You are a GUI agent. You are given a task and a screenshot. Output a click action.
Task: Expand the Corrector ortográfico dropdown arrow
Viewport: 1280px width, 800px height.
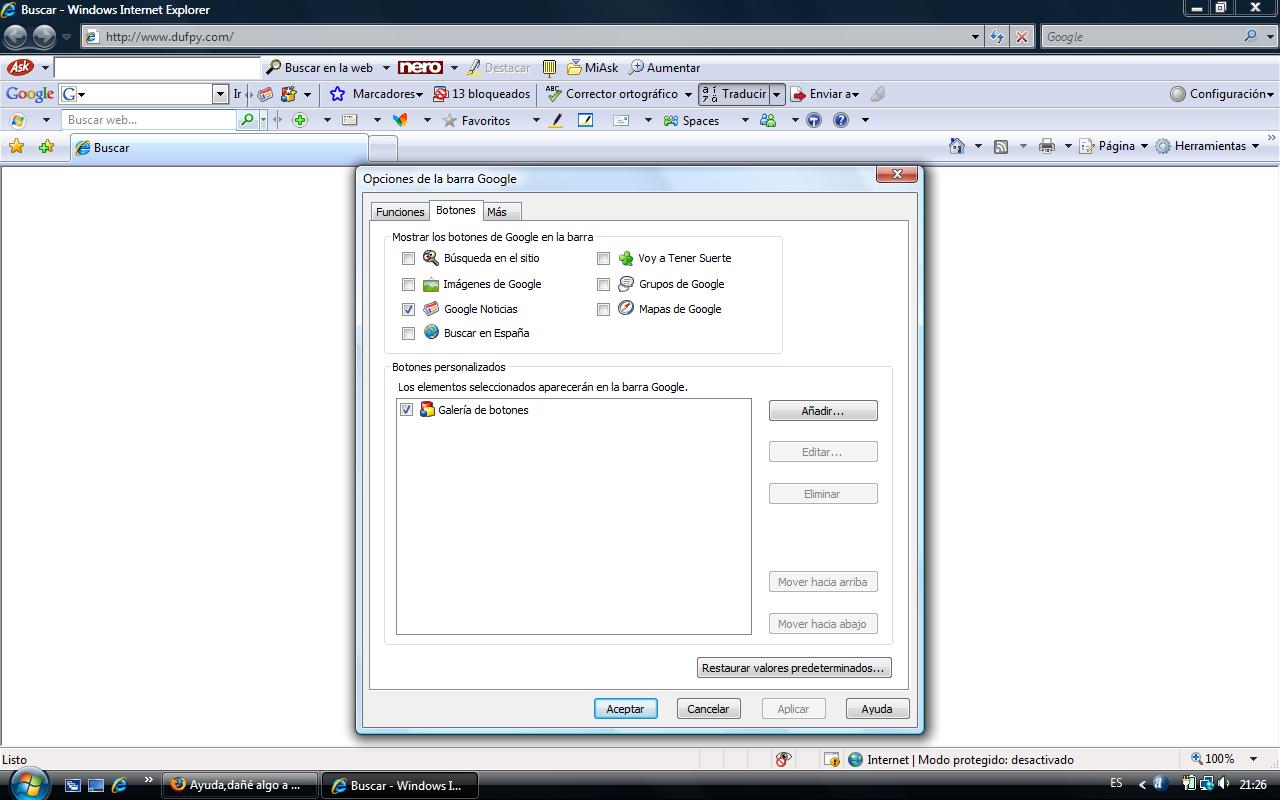click(x=688, y=94)
